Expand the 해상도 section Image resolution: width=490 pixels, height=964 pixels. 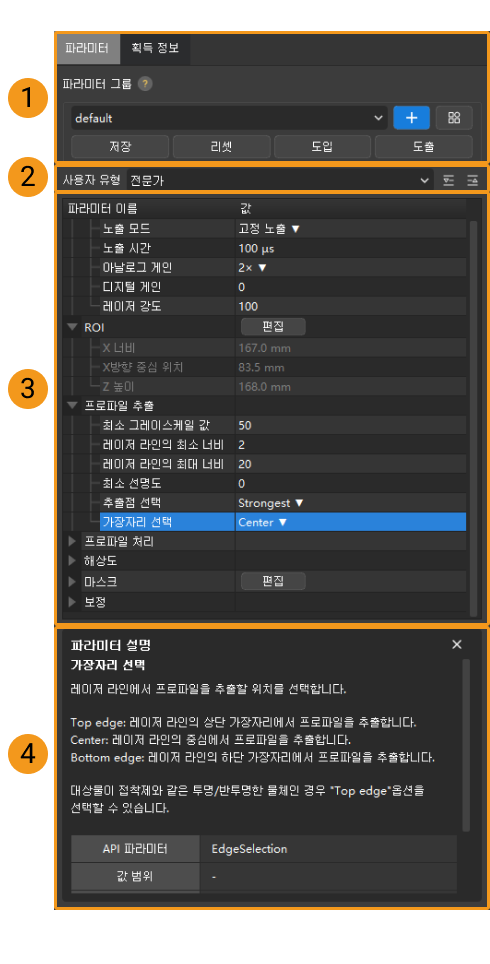pos(73,561)
